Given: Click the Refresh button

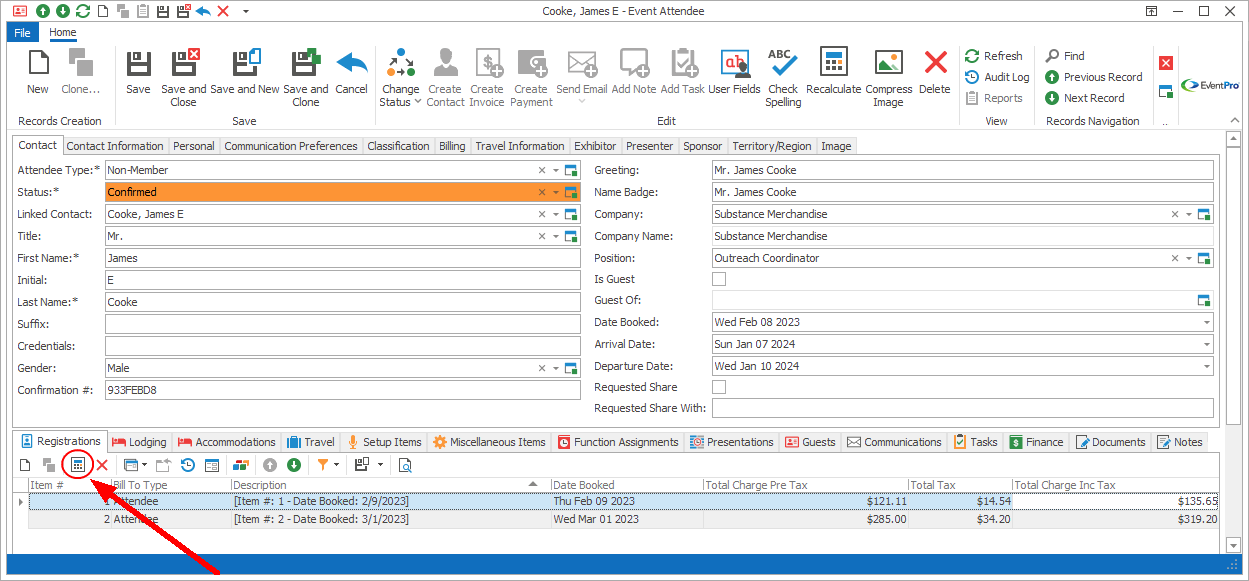Looking at the screenshot, I should (x=994, y=56).
